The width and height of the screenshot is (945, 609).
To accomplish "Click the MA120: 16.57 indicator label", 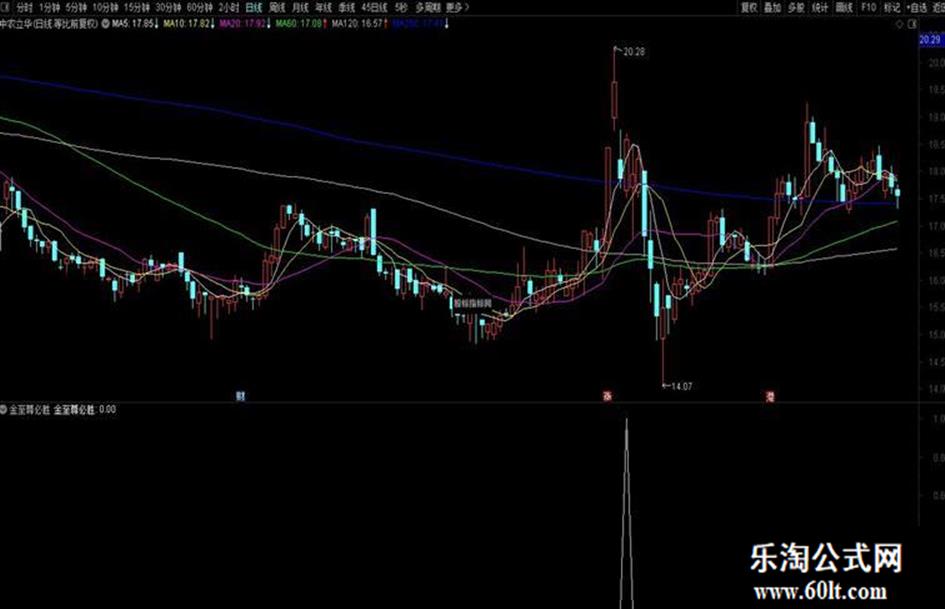I will pyautogui.click(x=359, y=24).
